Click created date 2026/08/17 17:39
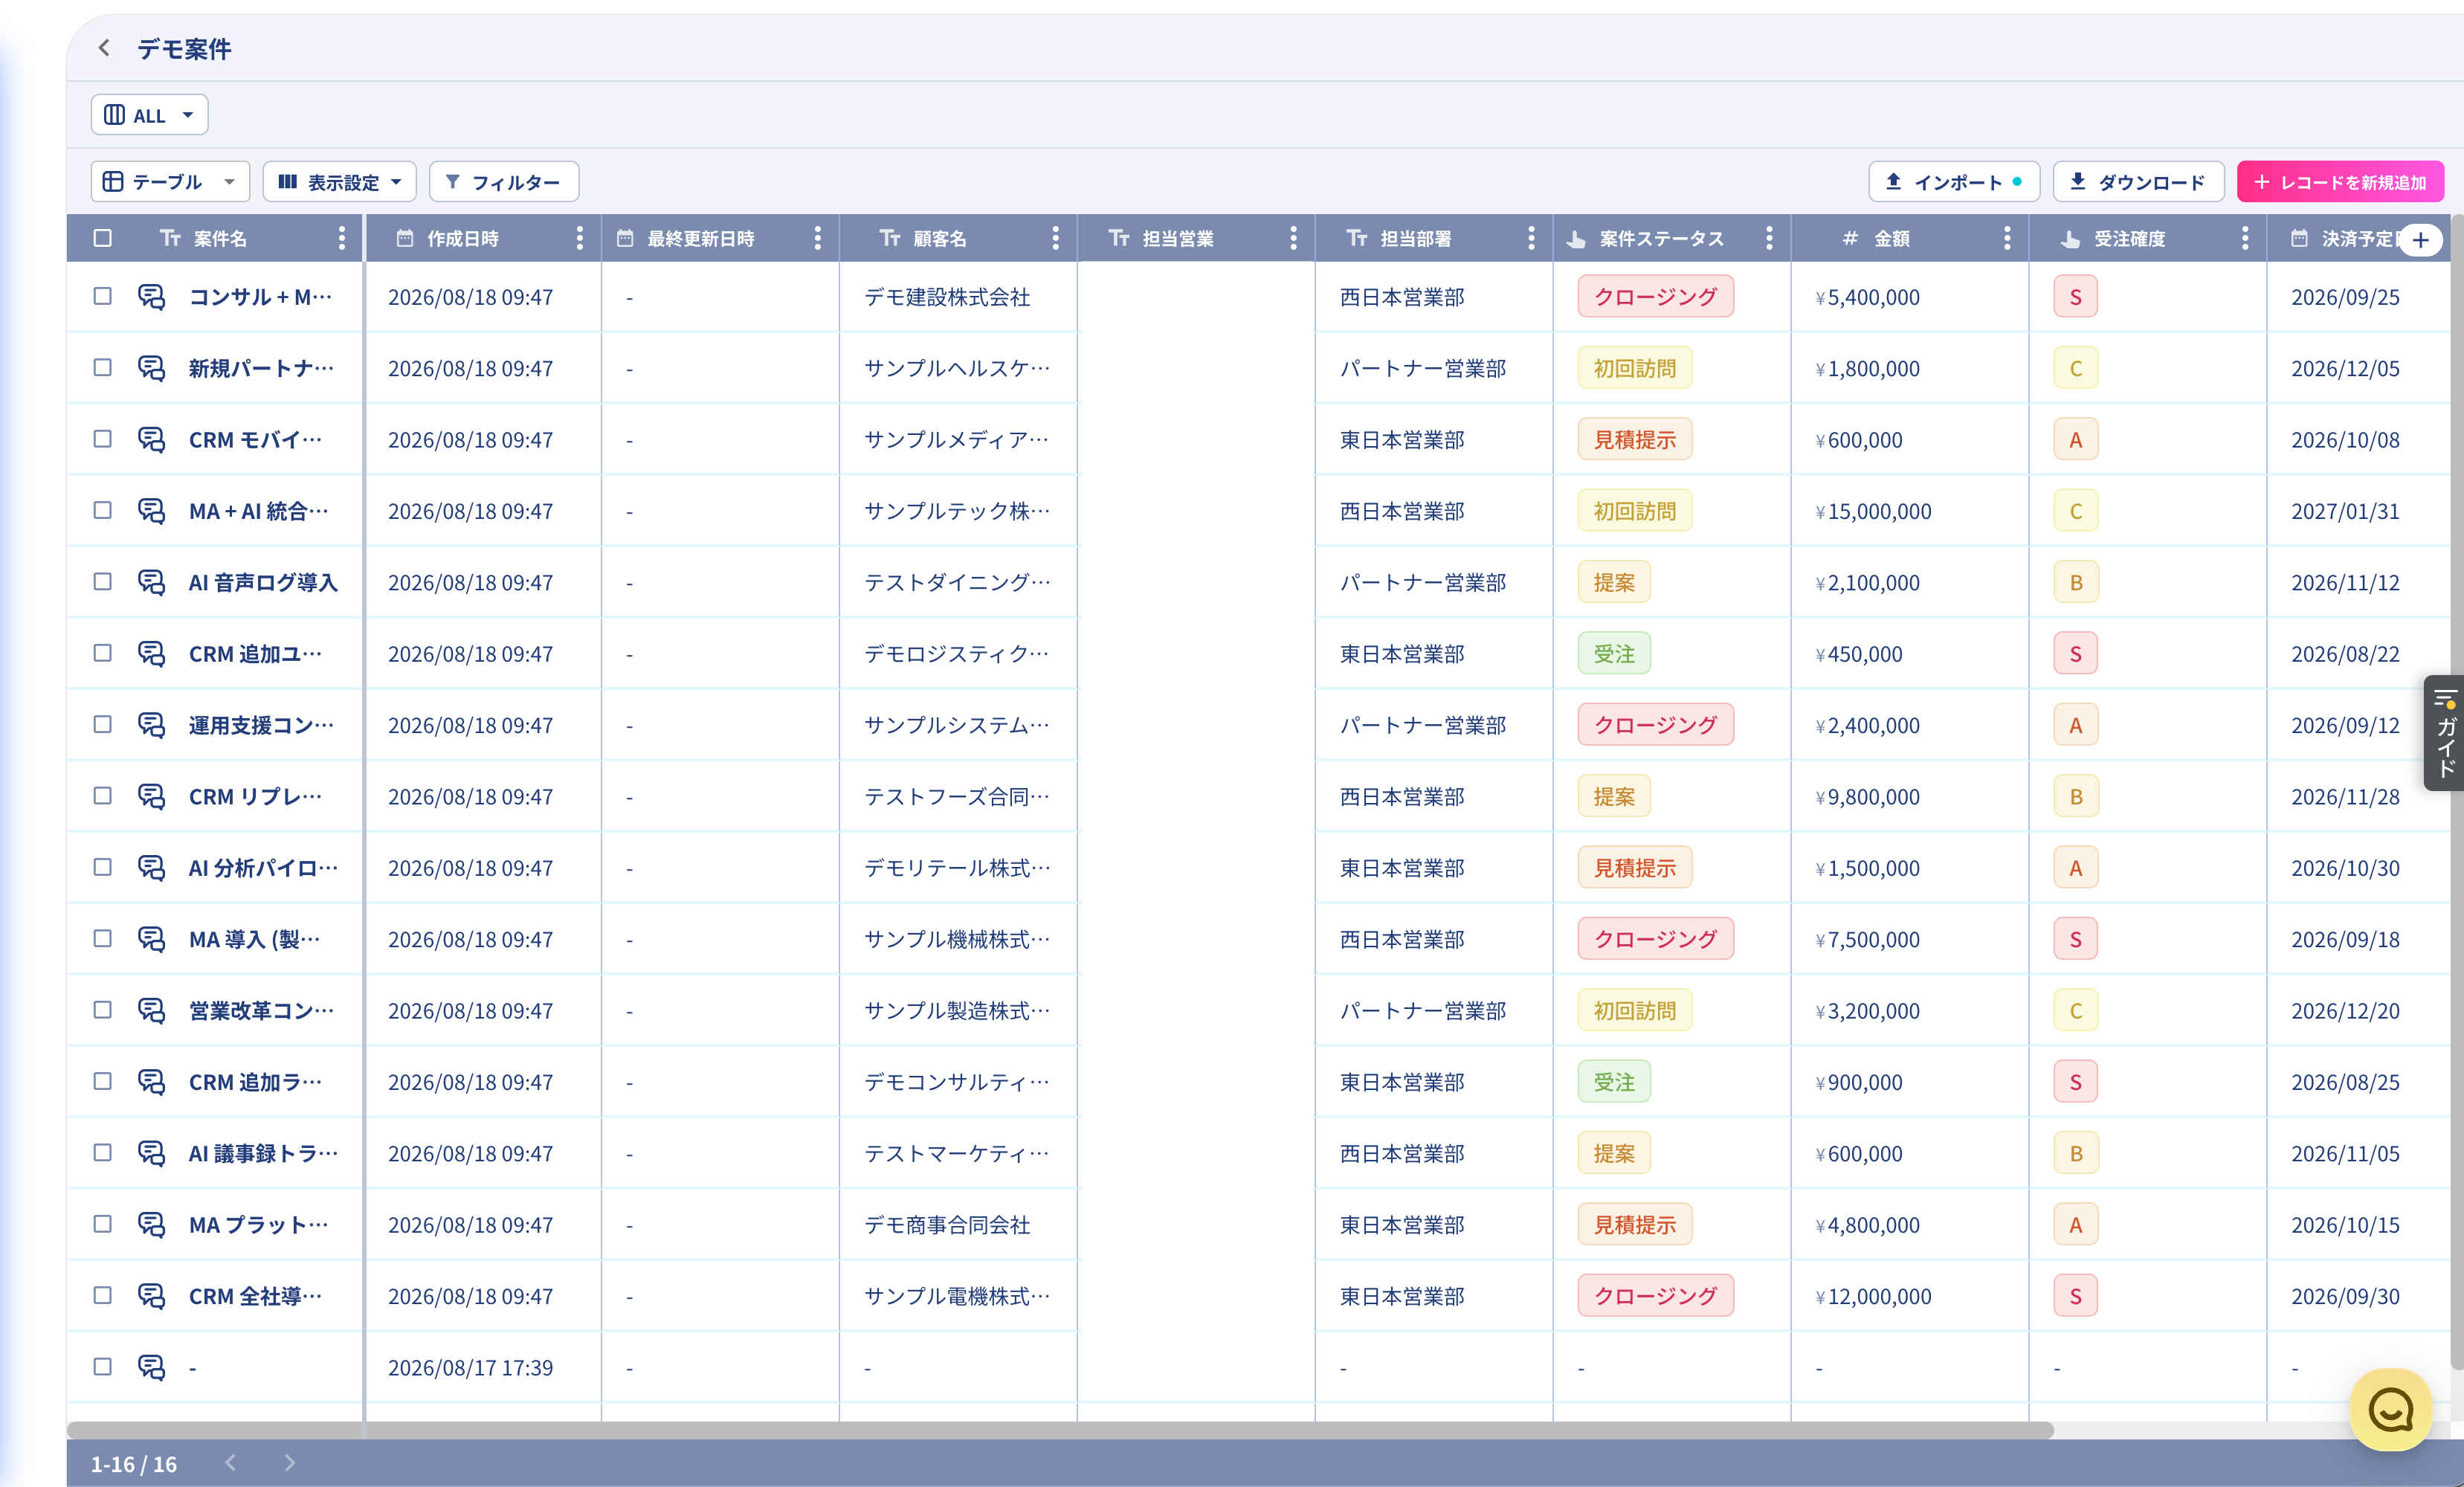The image size is (2464, 1487). pyautogui.click(x=470, y=1367)
